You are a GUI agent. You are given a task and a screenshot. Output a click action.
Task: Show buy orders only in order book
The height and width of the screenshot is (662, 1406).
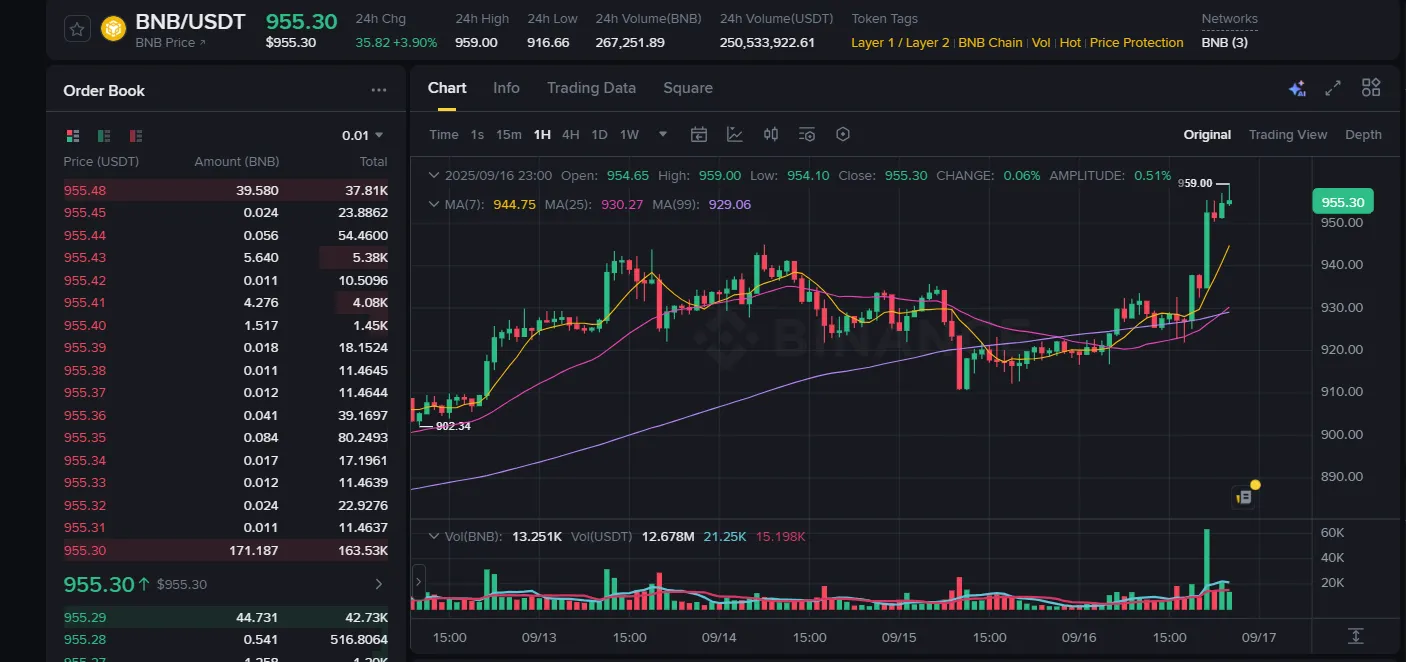[104, 135]
